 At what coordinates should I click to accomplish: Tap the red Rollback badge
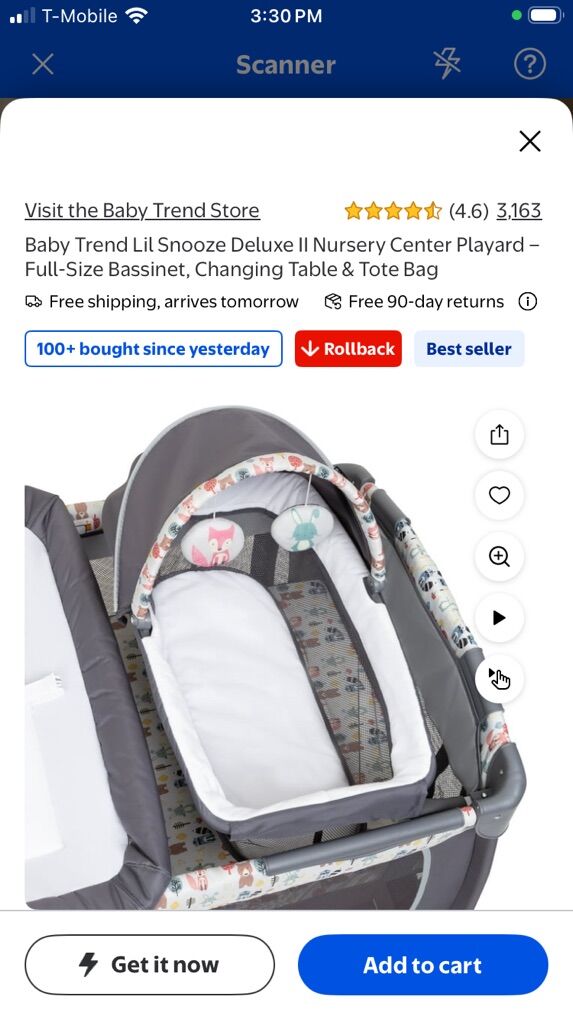pos(348,349)
